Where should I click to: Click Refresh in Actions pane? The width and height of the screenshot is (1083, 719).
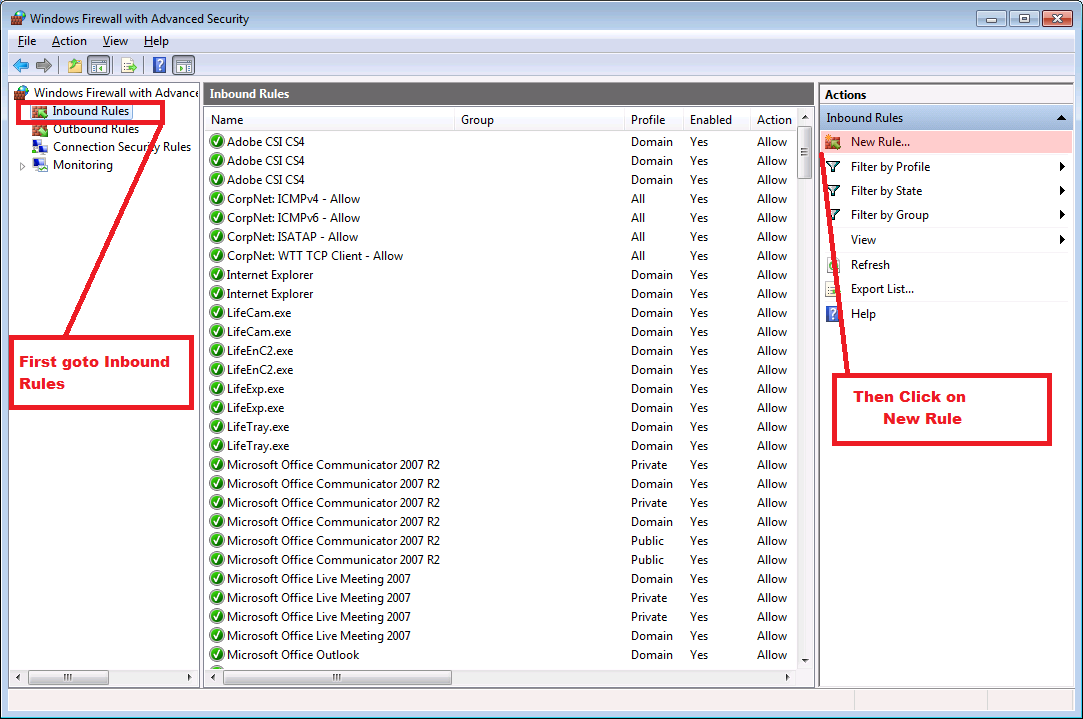[870, 265]
